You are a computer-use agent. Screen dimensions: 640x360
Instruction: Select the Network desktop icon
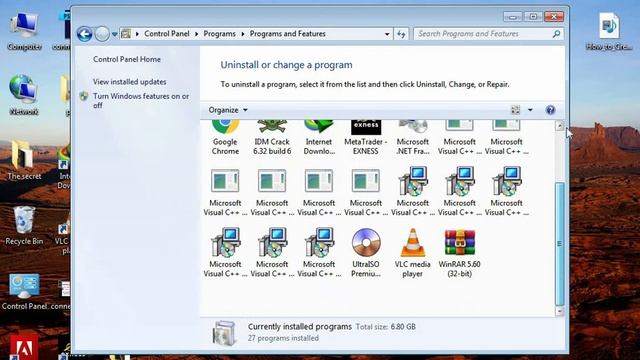(23, 95)
